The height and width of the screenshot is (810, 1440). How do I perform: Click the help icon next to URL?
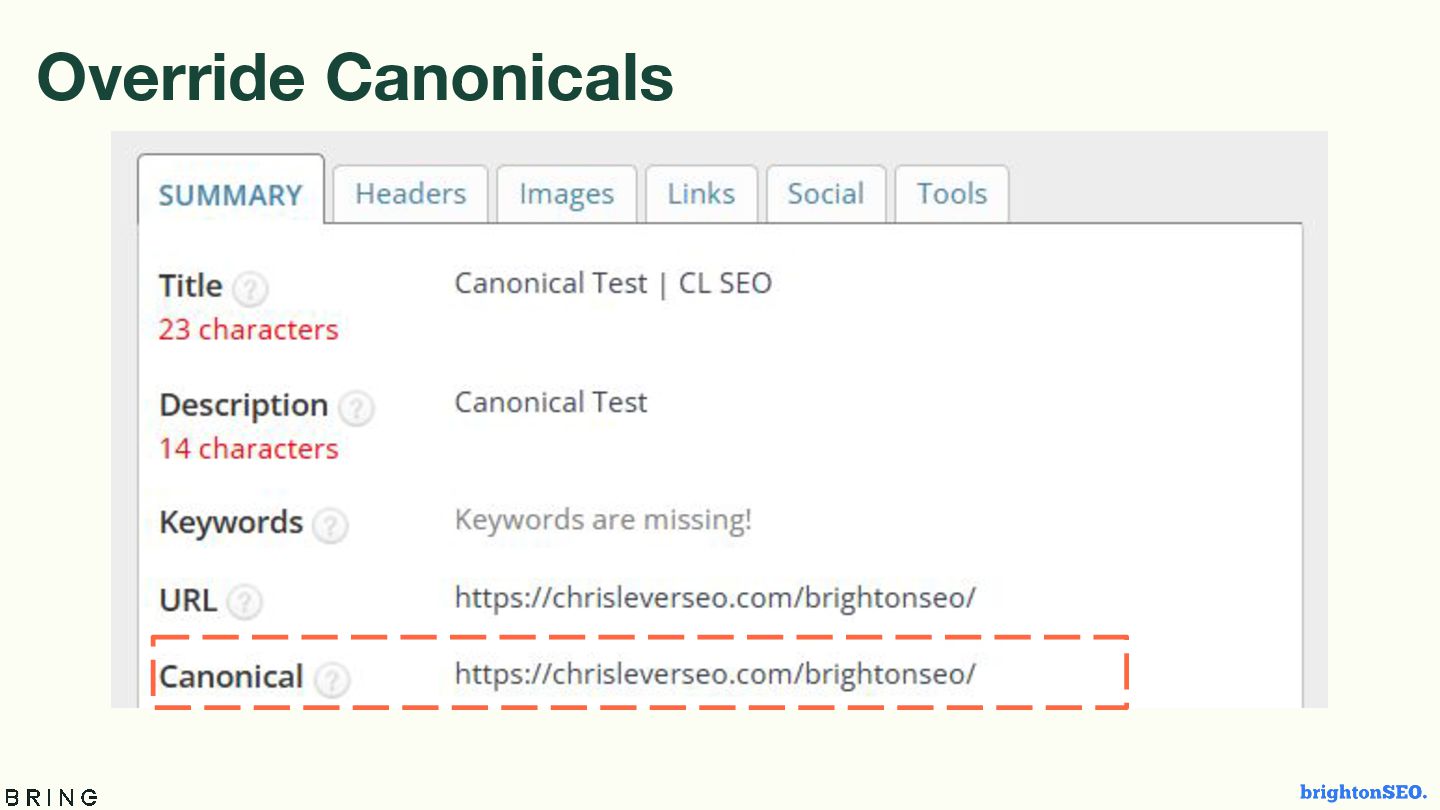pyautogui.click(x=244, y=602)
